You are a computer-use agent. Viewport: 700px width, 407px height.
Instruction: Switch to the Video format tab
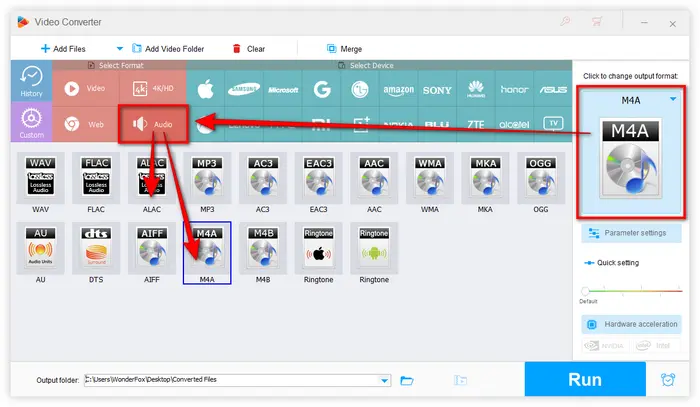pyautogui.click(x=86, y=88)
